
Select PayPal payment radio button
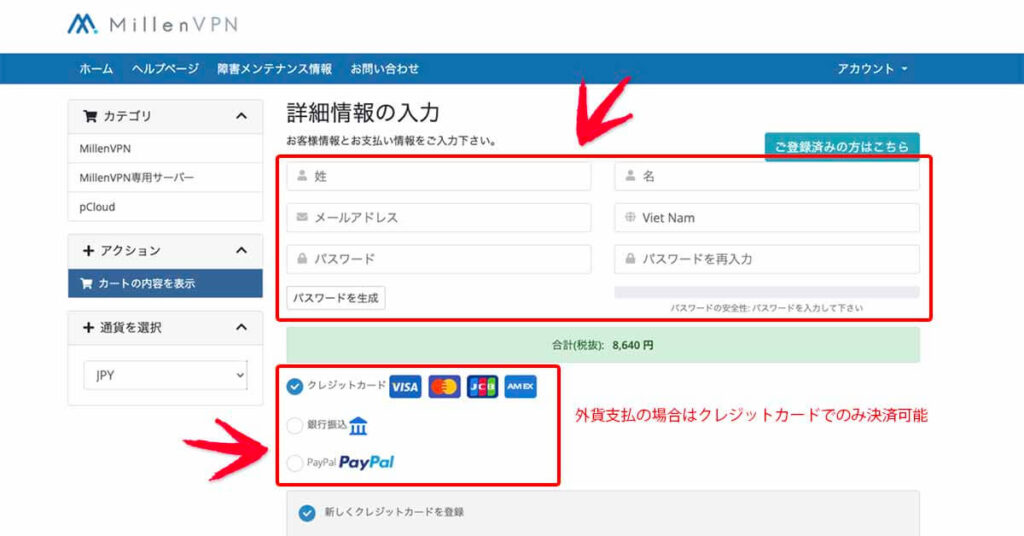pyautogui.click(x=295, y=463)
